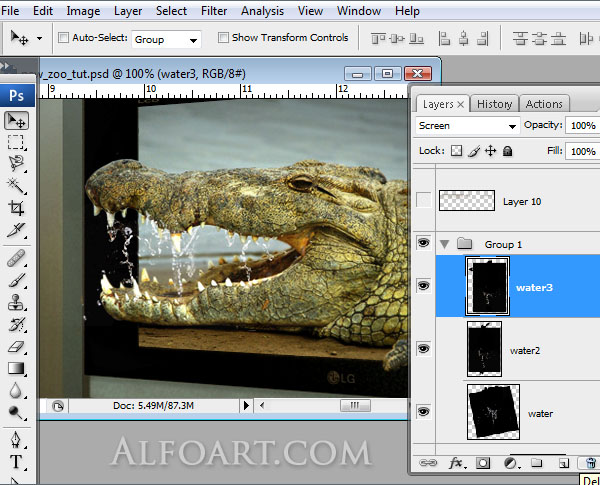Open the Layer menu
600x485 pixels.
pos(128,11)
